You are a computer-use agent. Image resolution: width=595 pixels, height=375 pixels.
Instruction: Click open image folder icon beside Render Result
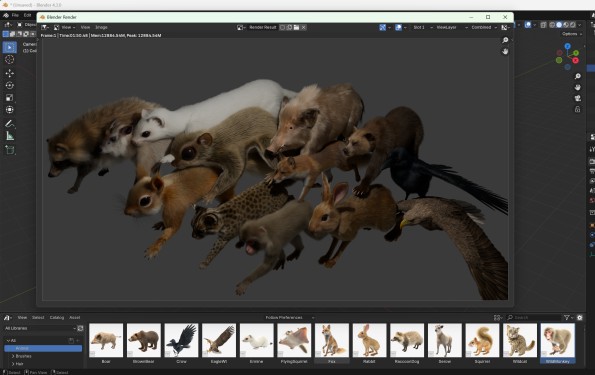[296, 27]
